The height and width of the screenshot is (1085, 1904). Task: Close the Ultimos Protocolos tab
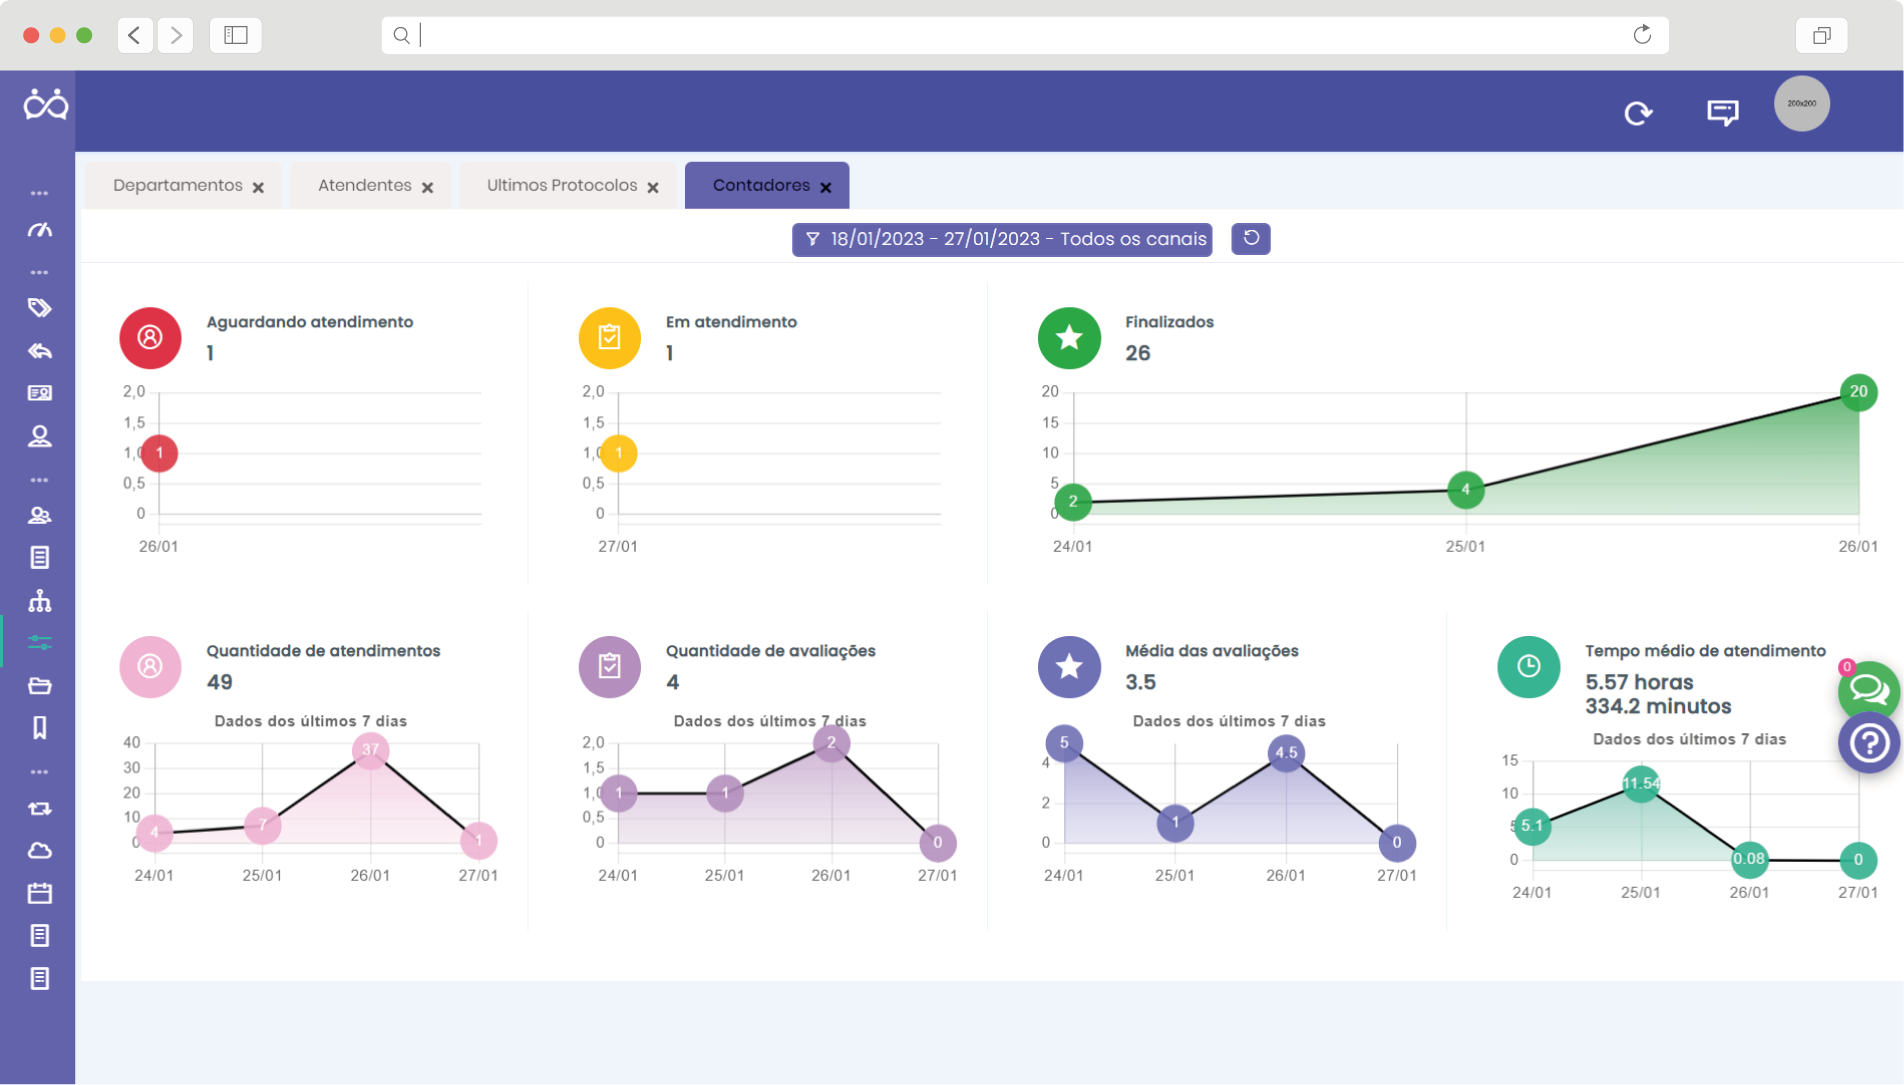pyautogui.click(x=653, y=187)
